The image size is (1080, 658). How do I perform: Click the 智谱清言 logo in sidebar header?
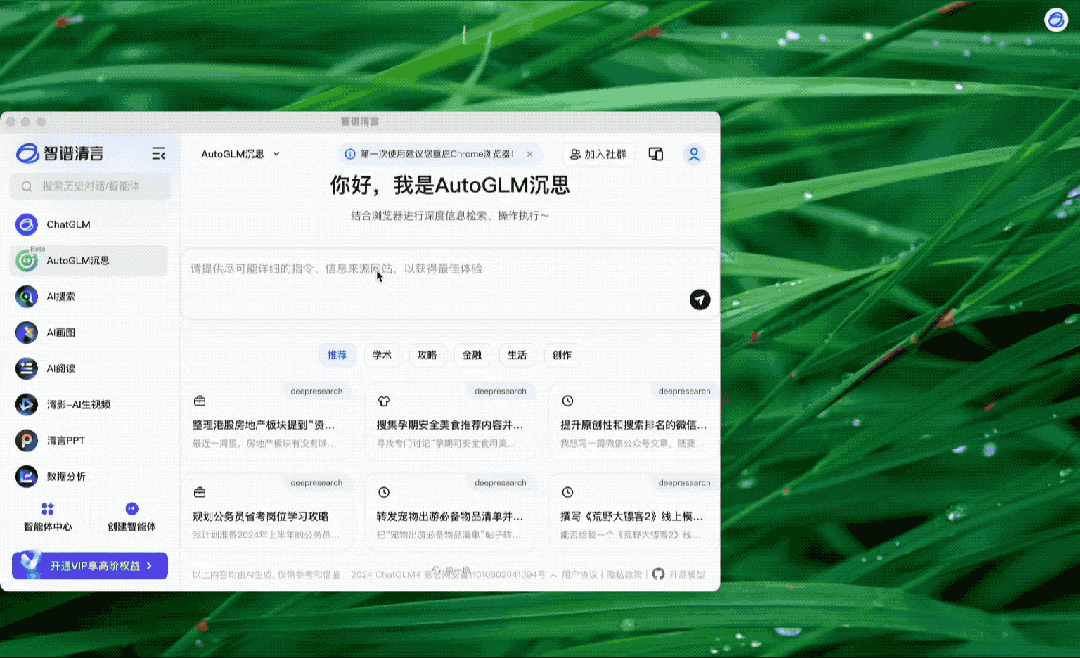pyautogui.click(x=60, y=153)
